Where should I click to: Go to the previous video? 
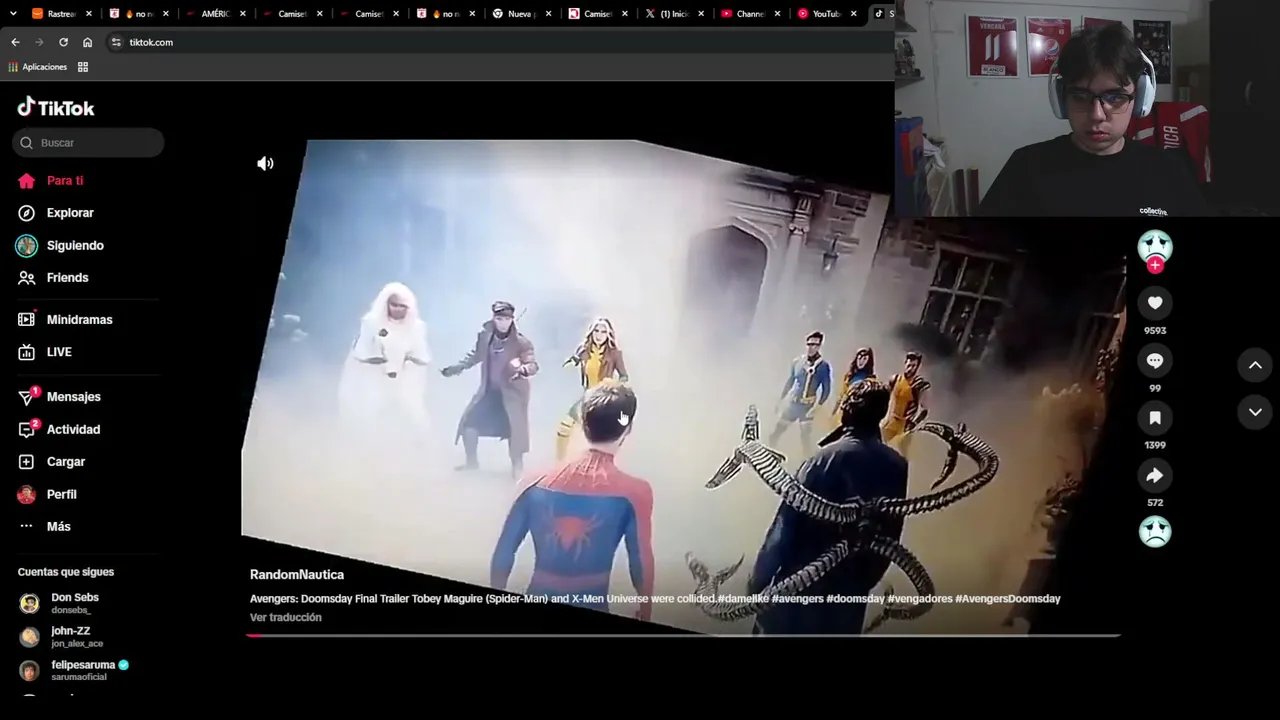click(x=1255, y=366)
